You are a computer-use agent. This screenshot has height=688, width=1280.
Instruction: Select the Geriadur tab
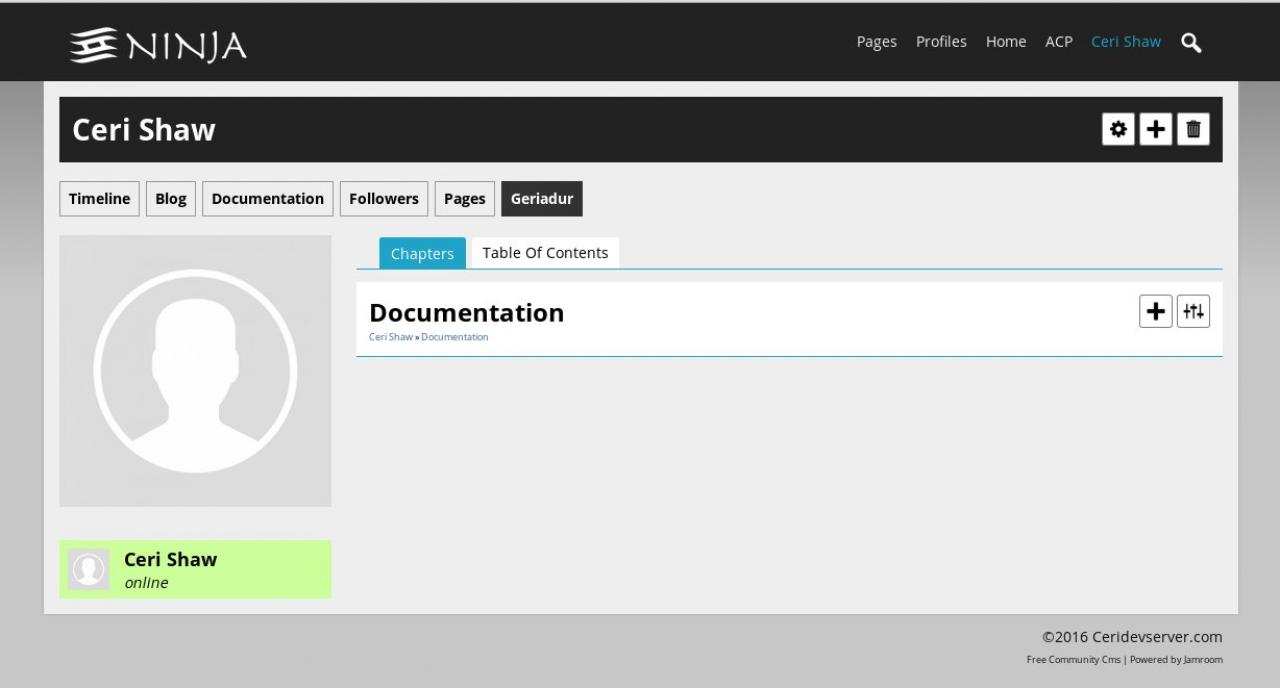pyautogui.click(x=542, y=199)
